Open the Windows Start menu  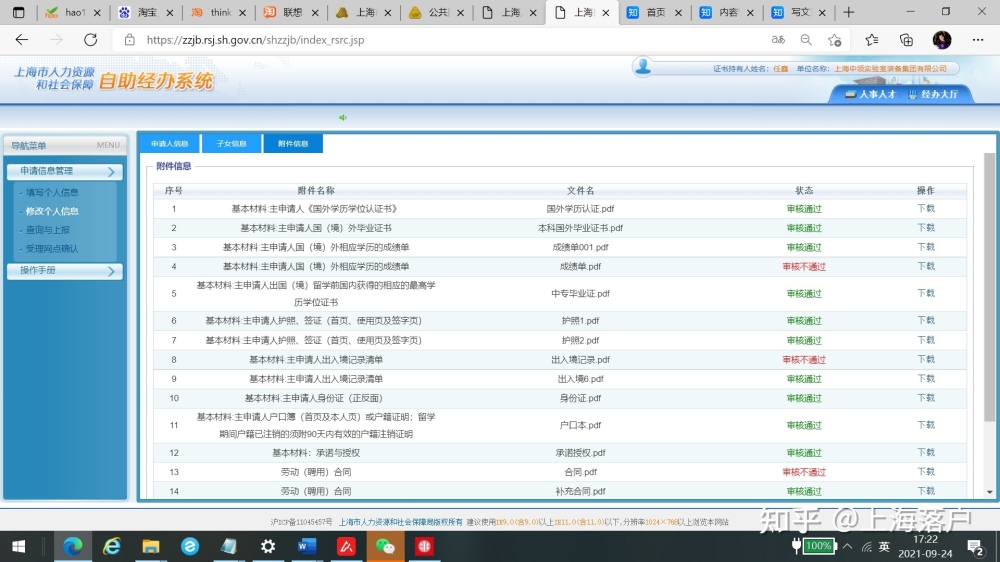click(x=18, y=546)
